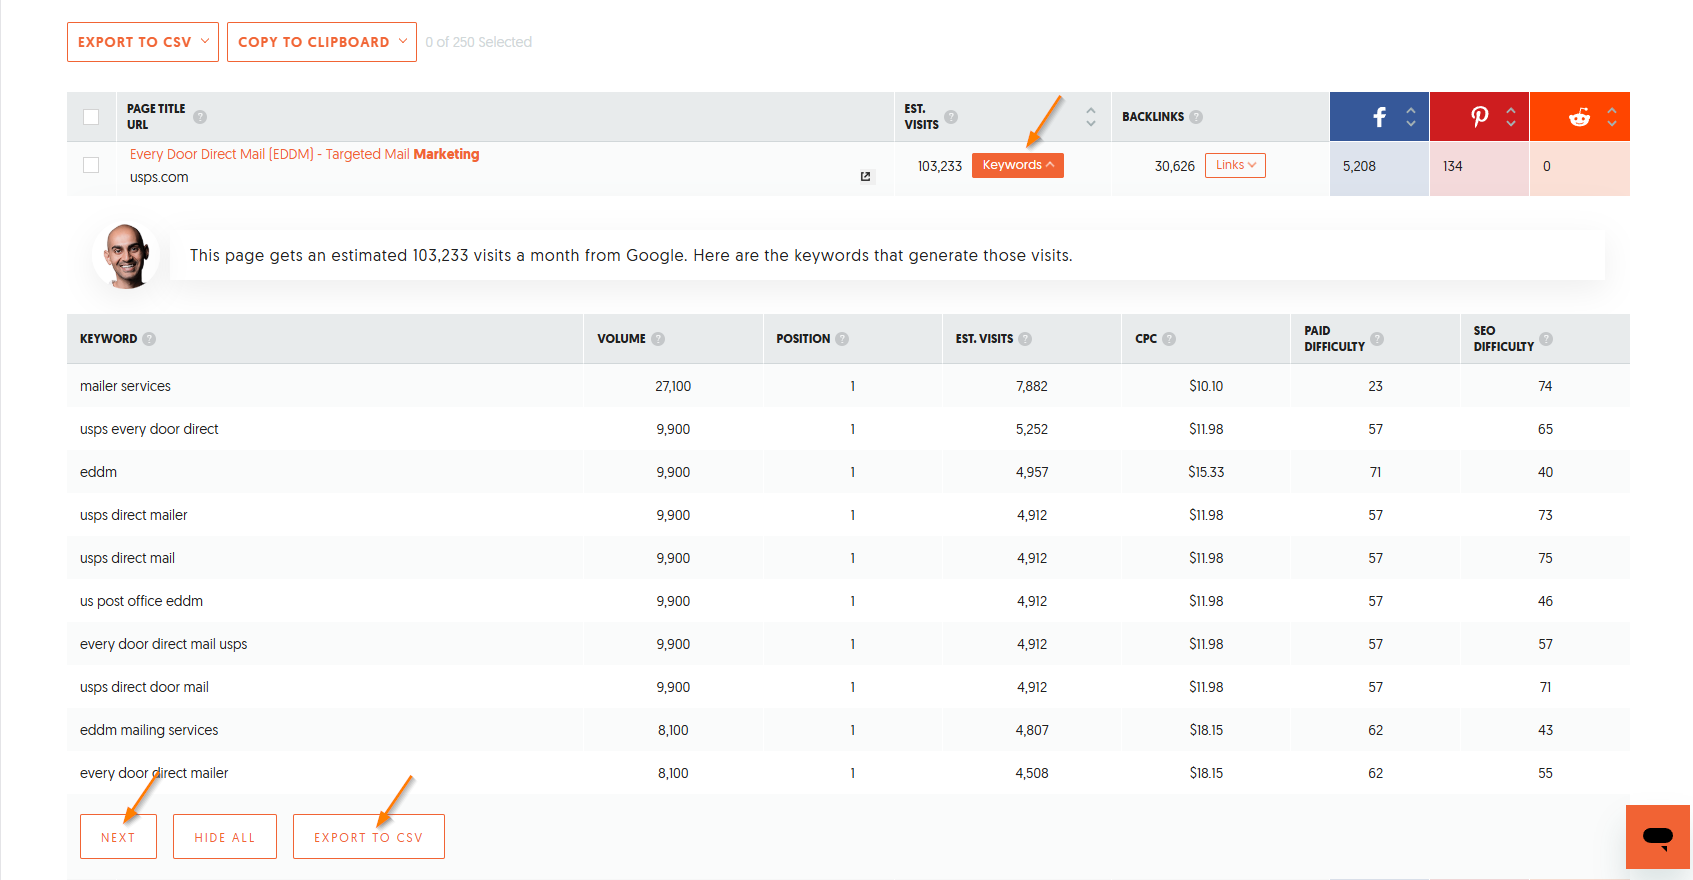Viewport: 1693px width, 880px height.
Task: Click the Neil Patel avatar image
Action: [127, 256]
